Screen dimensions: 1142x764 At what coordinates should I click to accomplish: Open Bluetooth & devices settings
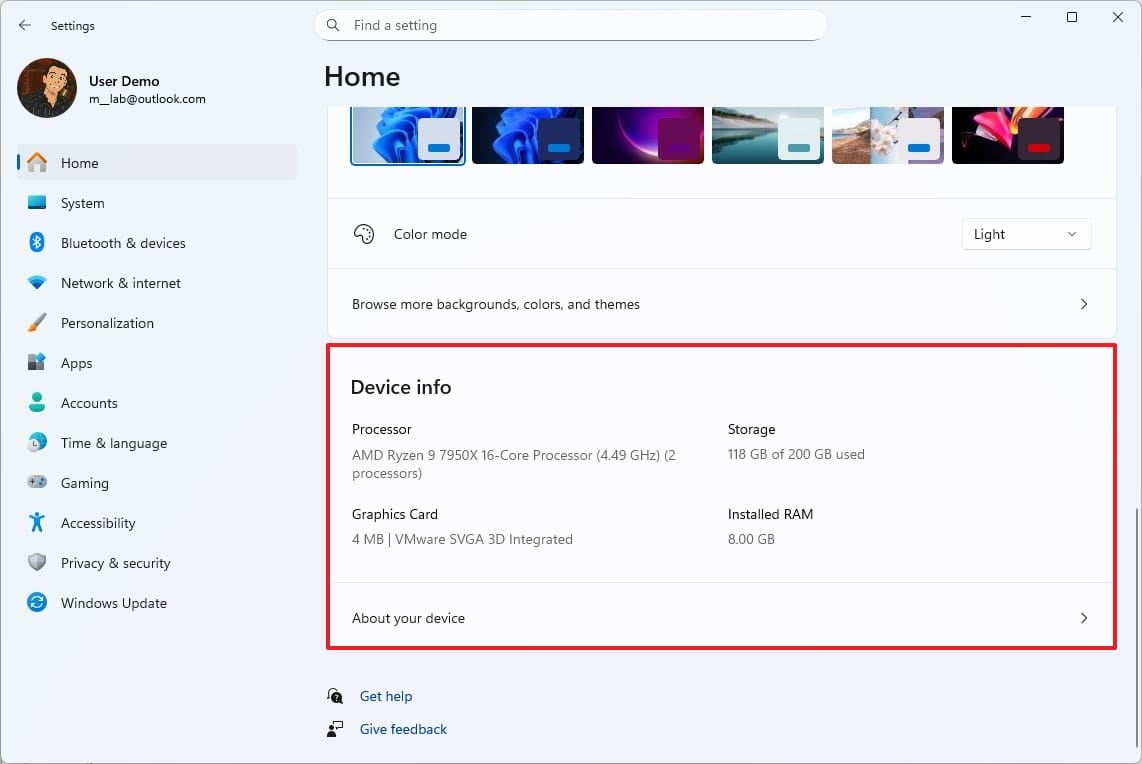[x=123, y=243]
